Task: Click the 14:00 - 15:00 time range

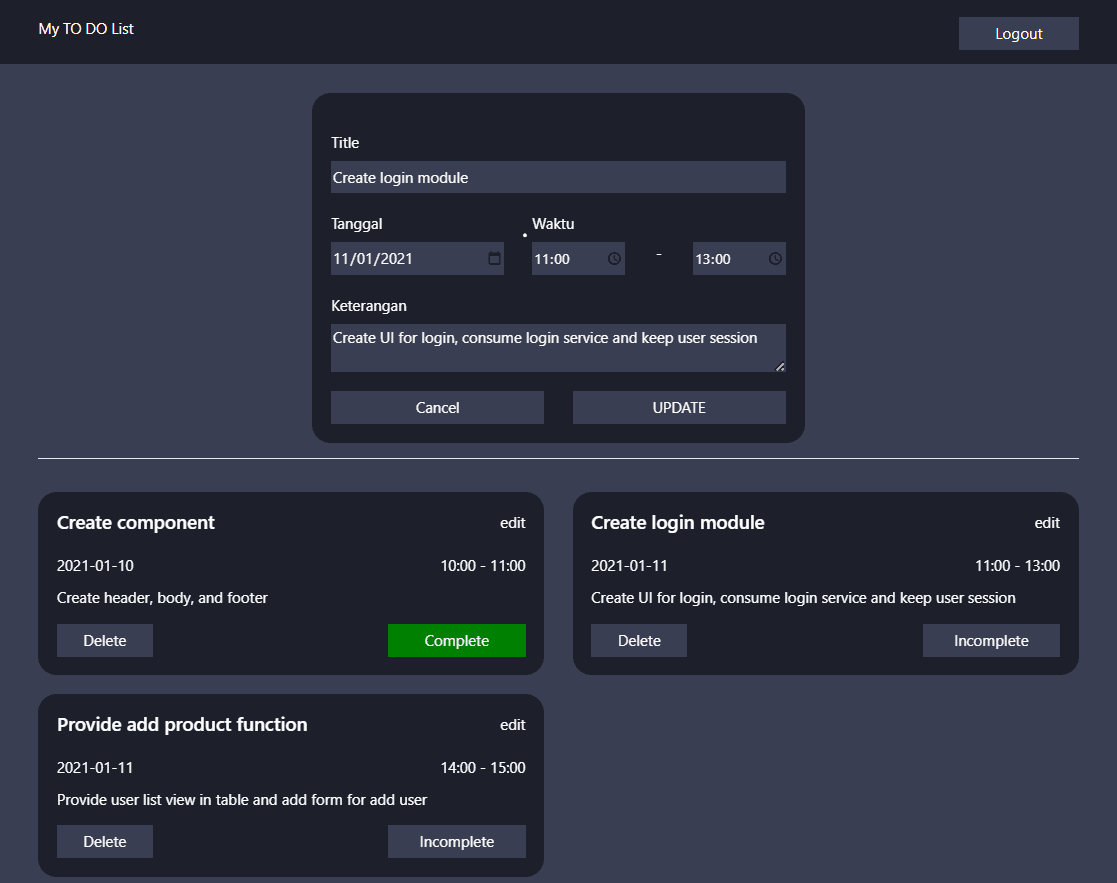Action: coord(483,768)
